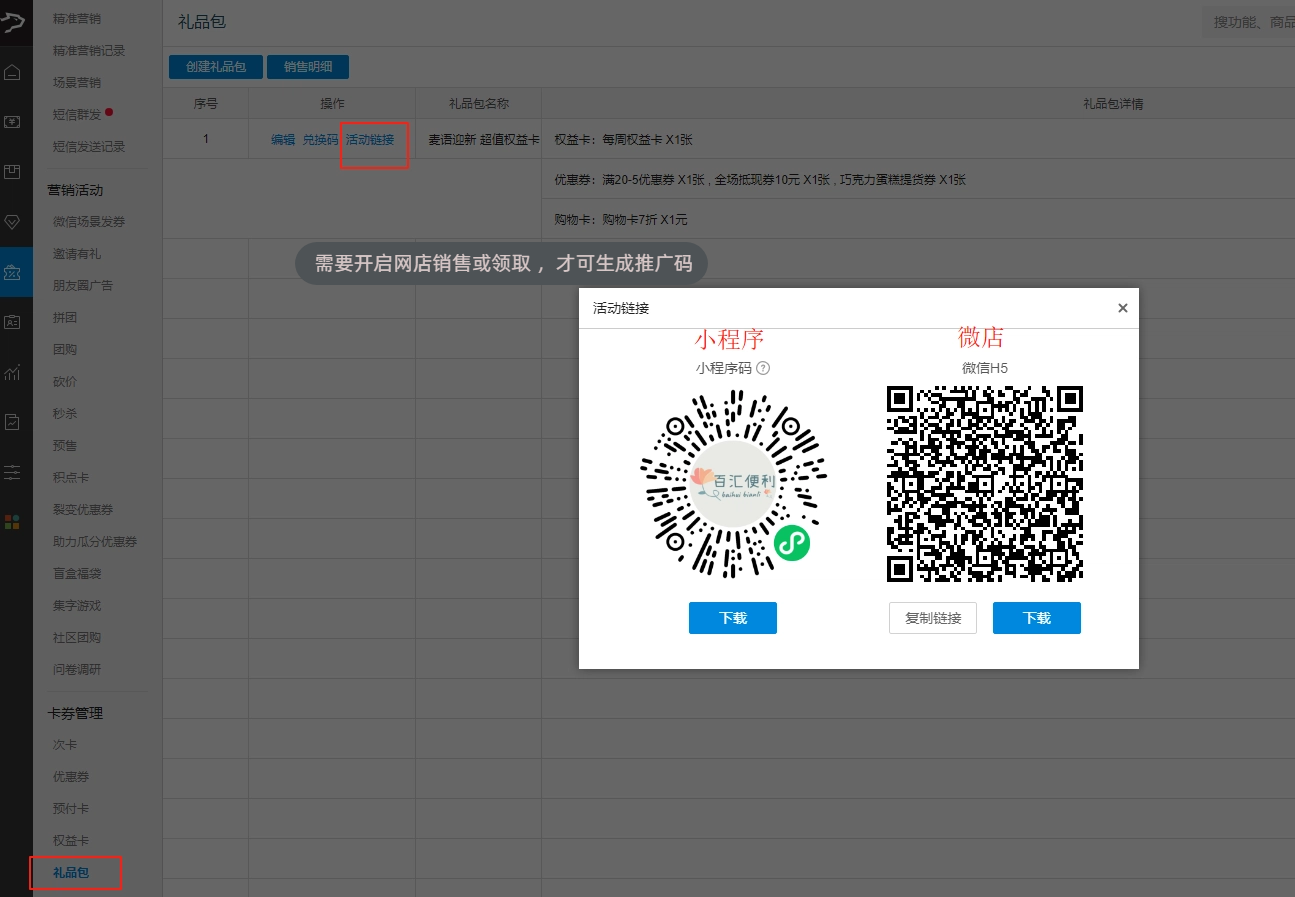The width and height of the screenshot is (1295, 897).
Task: Open 积点卡 in the sidebar
Action: [71, 477]
